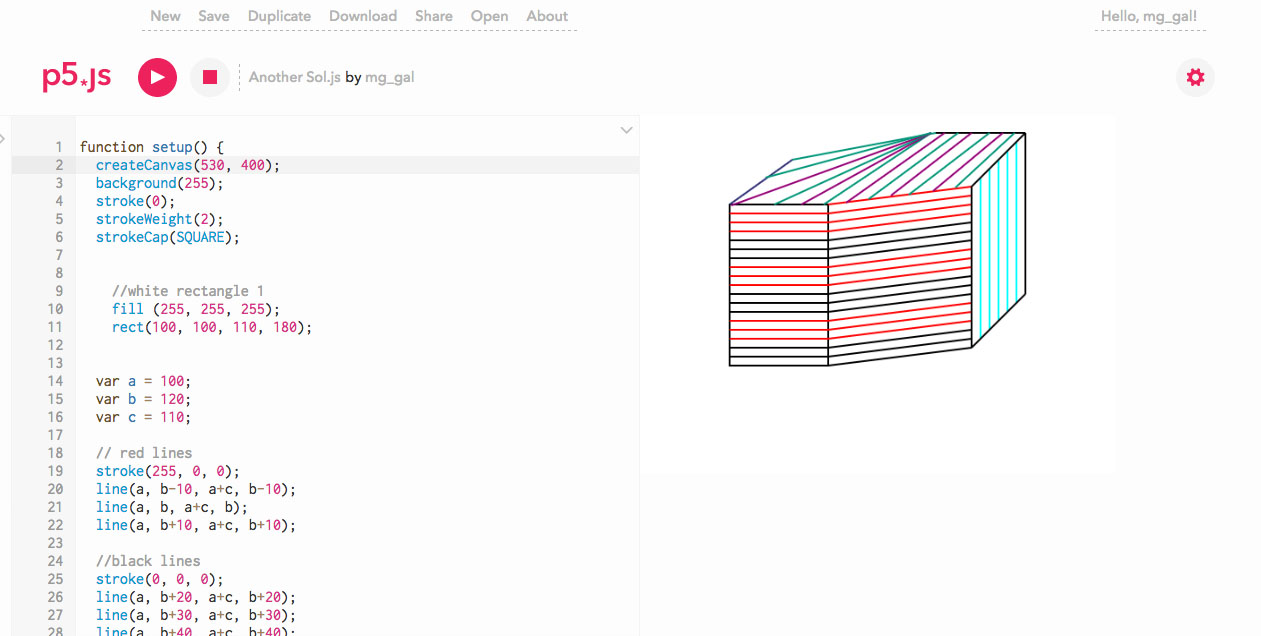This screenshot has width=1261, height=636.
Task: Click Open in the top menu
Action: [489, 16]
